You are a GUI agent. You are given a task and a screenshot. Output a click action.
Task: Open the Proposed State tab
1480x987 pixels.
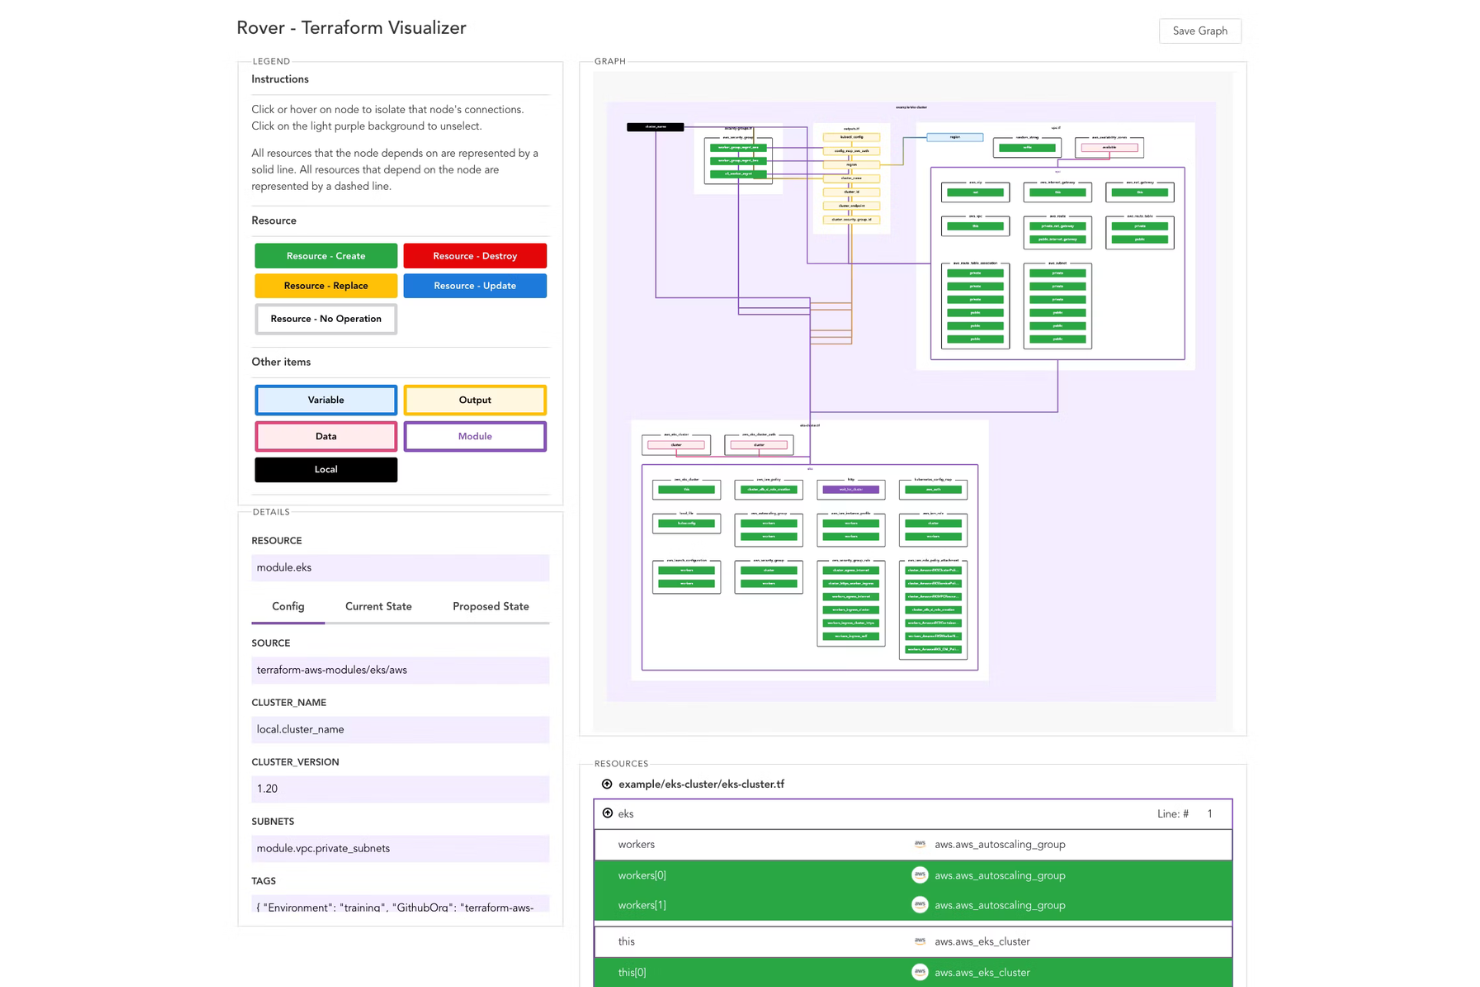(490, 606)
